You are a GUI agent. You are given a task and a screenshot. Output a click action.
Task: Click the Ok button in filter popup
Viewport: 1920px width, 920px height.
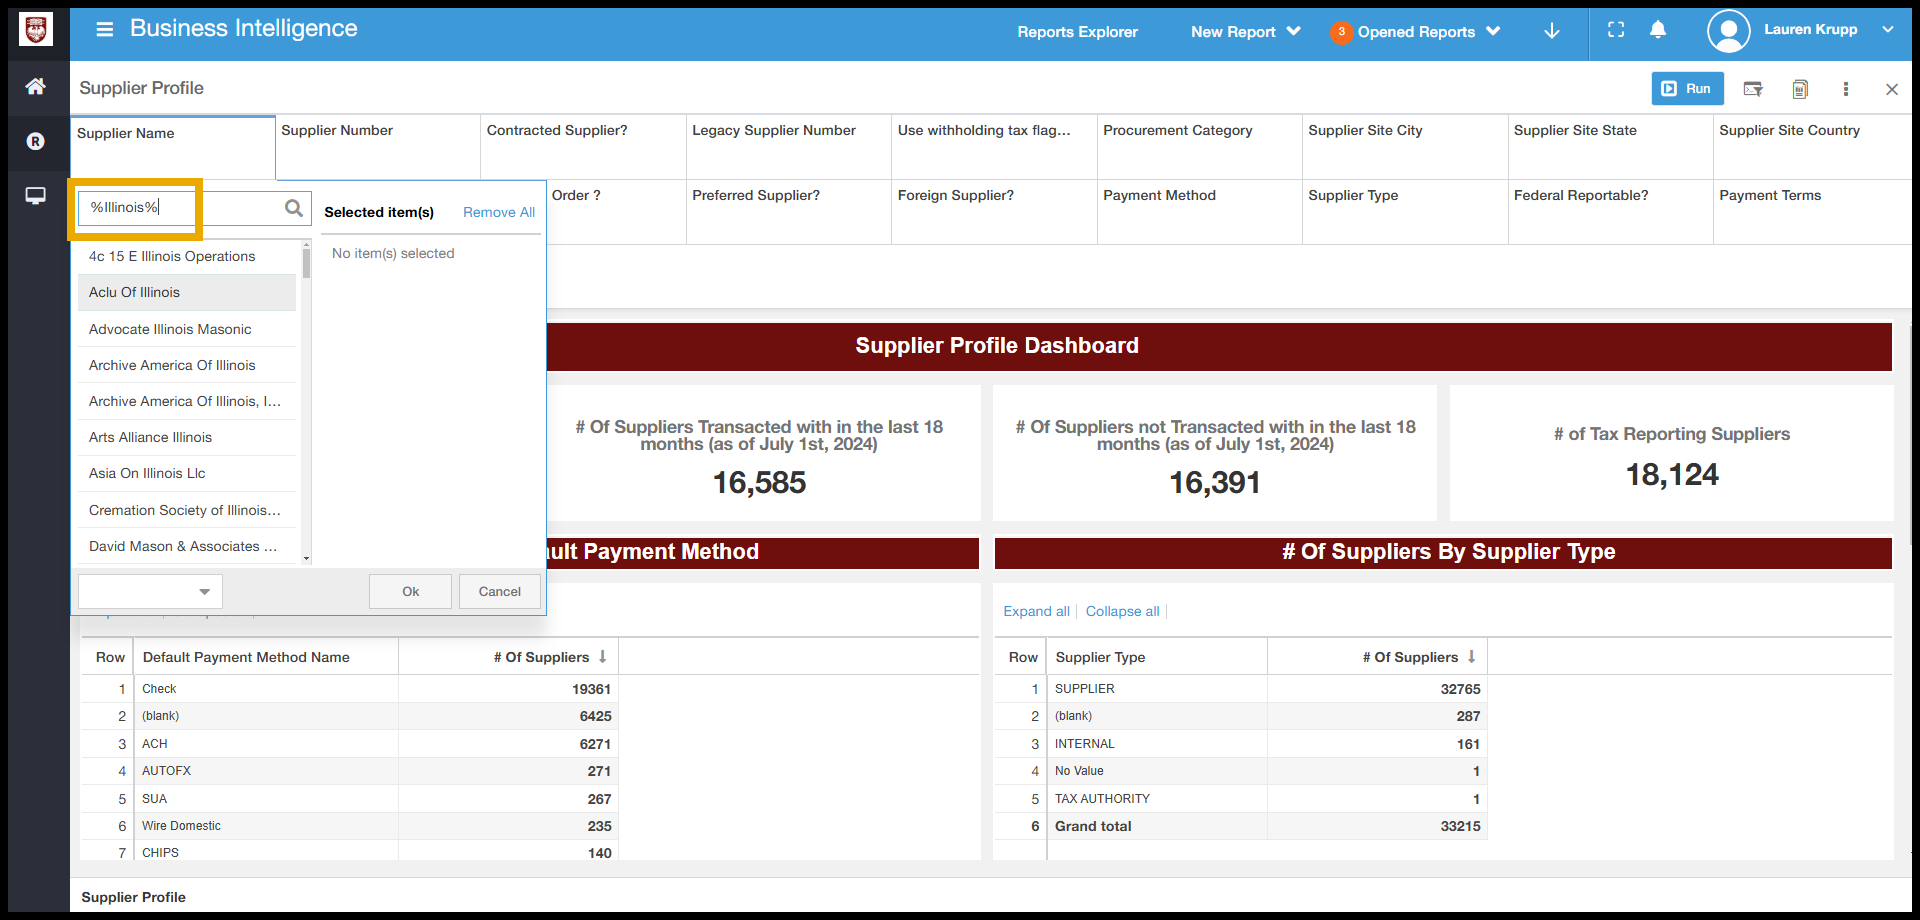(x=410, y=592)
